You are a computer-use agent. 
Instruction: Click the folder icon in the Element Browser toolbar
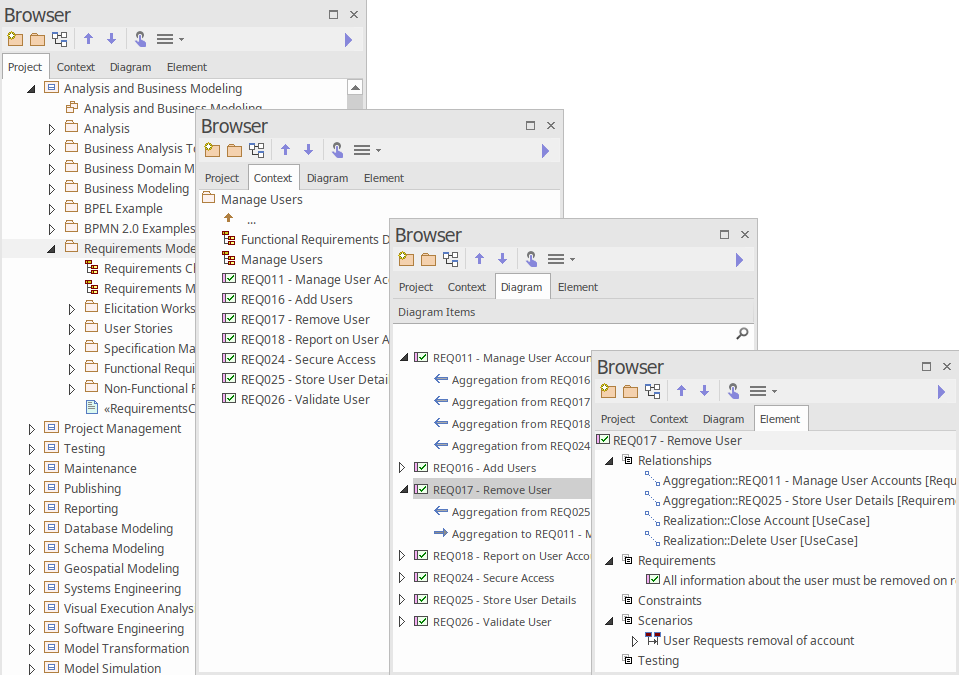pyautogui.click(x=630, y=391)
